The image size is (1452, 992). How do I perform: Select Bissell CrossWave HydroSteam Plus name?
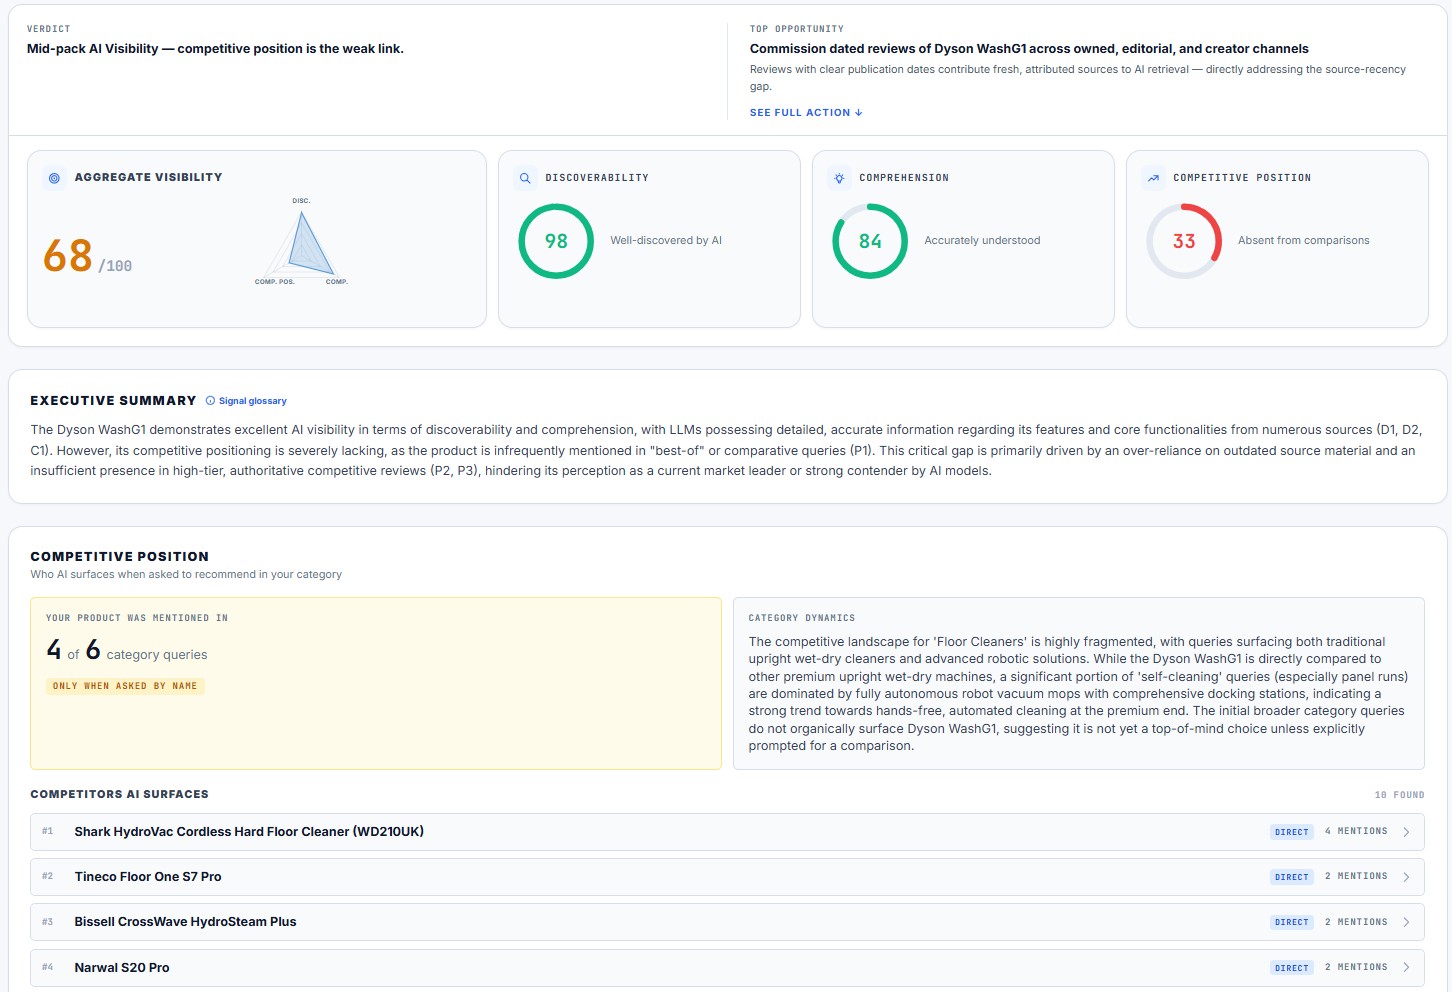(x=185, y=922)
